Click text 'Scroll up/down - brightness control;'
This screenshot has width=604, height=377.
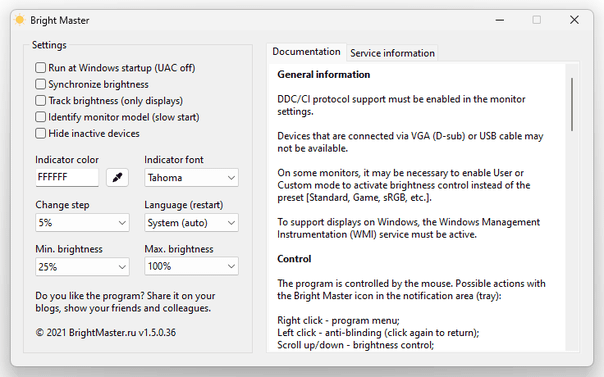(x=356, y=345)
